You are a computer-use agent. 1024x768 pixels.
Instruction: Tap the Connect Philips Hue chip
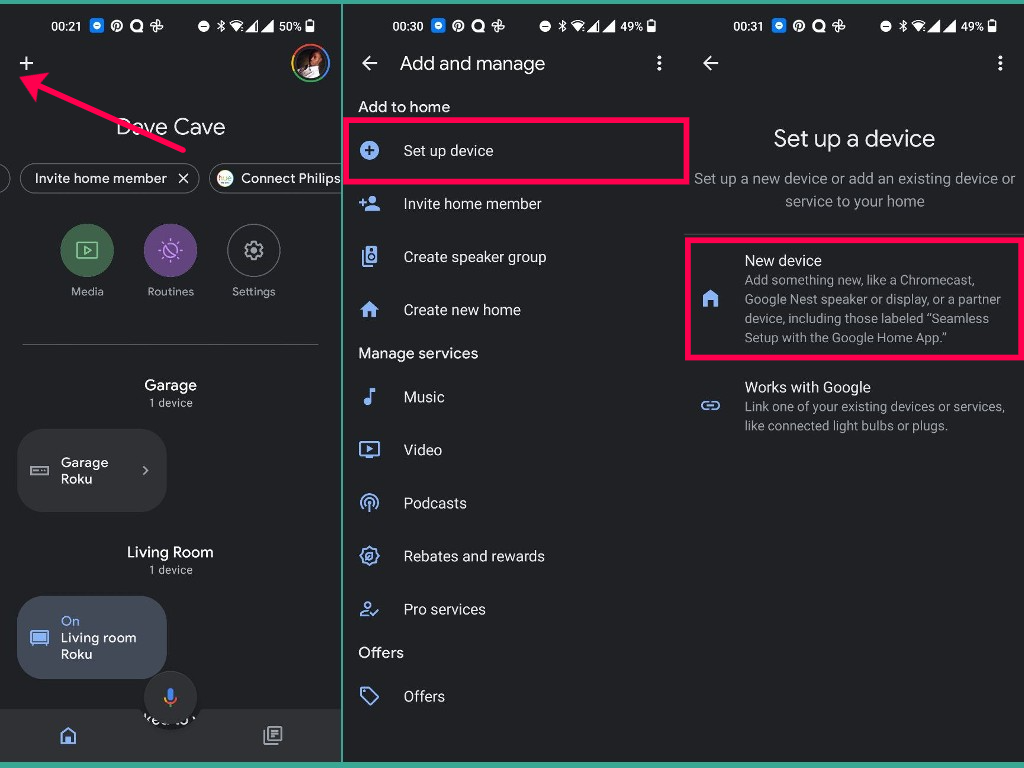[x=276, y=178]
